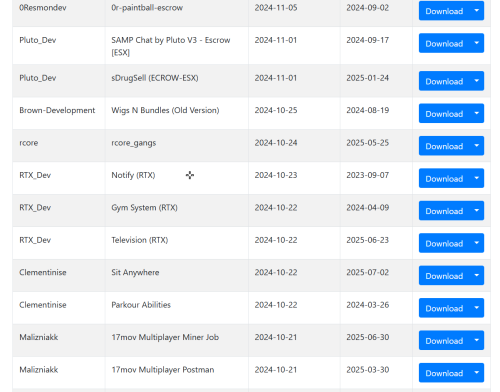Click date 2025-07-02 in Sit Anywhere row
Viewport: 500px width, 392px height.
pyautogui.click(x=368, y=272)
